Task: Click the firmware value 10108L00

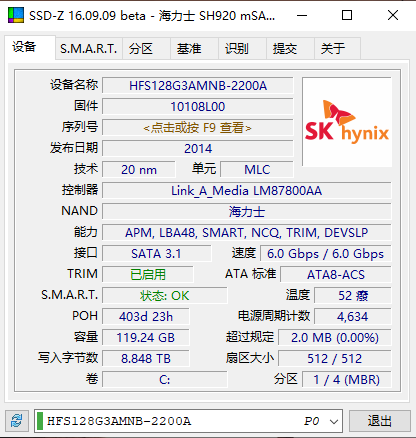Action: coord(198,107)
